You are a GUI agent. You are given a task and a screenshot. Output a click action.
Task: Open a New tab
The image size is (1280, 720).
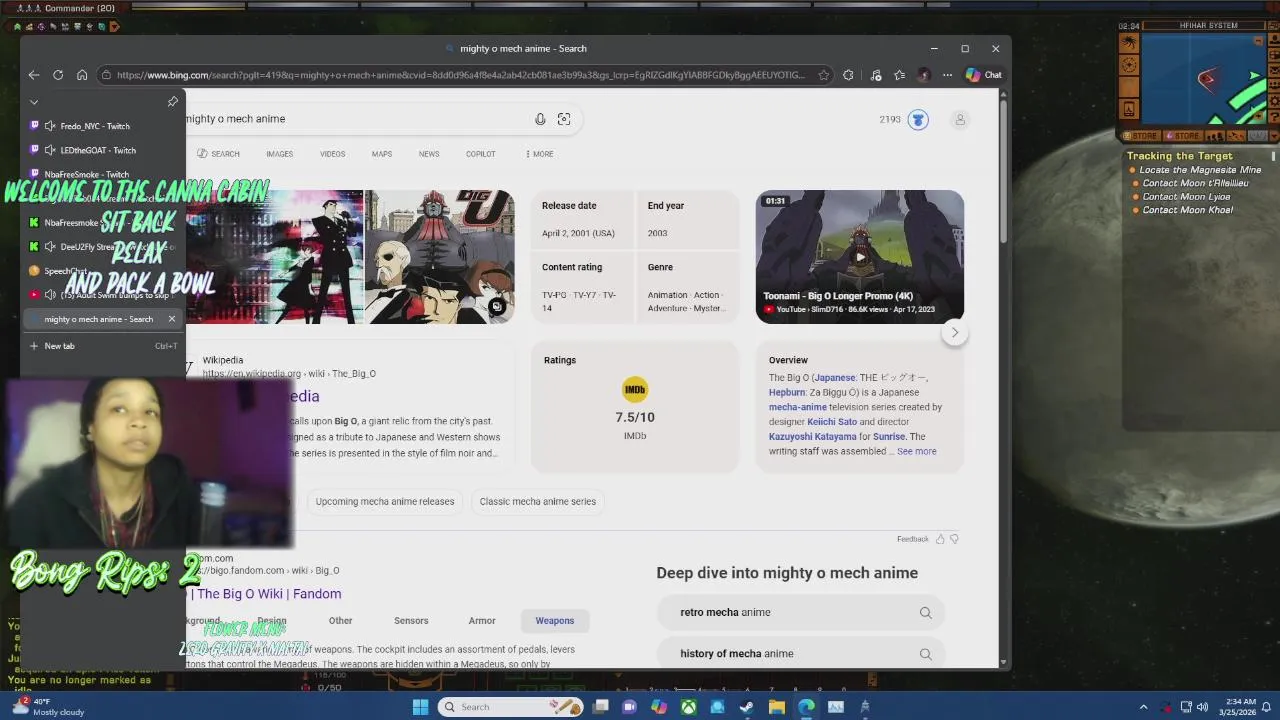(104, 346)
